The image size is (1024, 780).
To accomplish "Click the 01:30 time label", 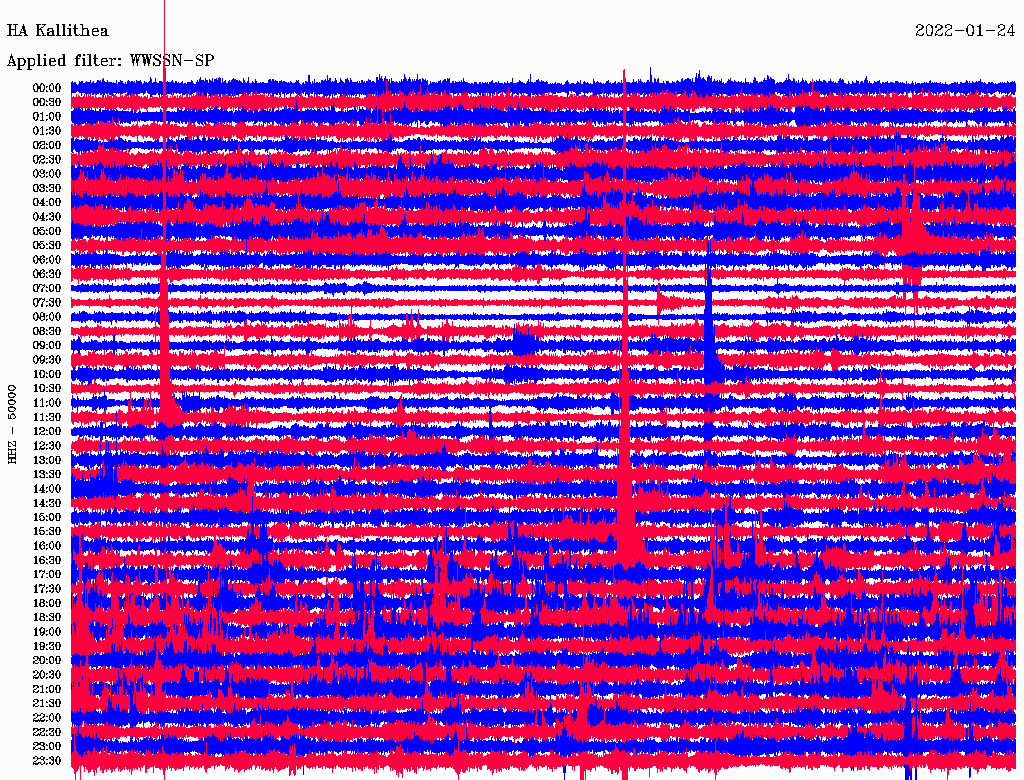I will (x=46, y=131).
